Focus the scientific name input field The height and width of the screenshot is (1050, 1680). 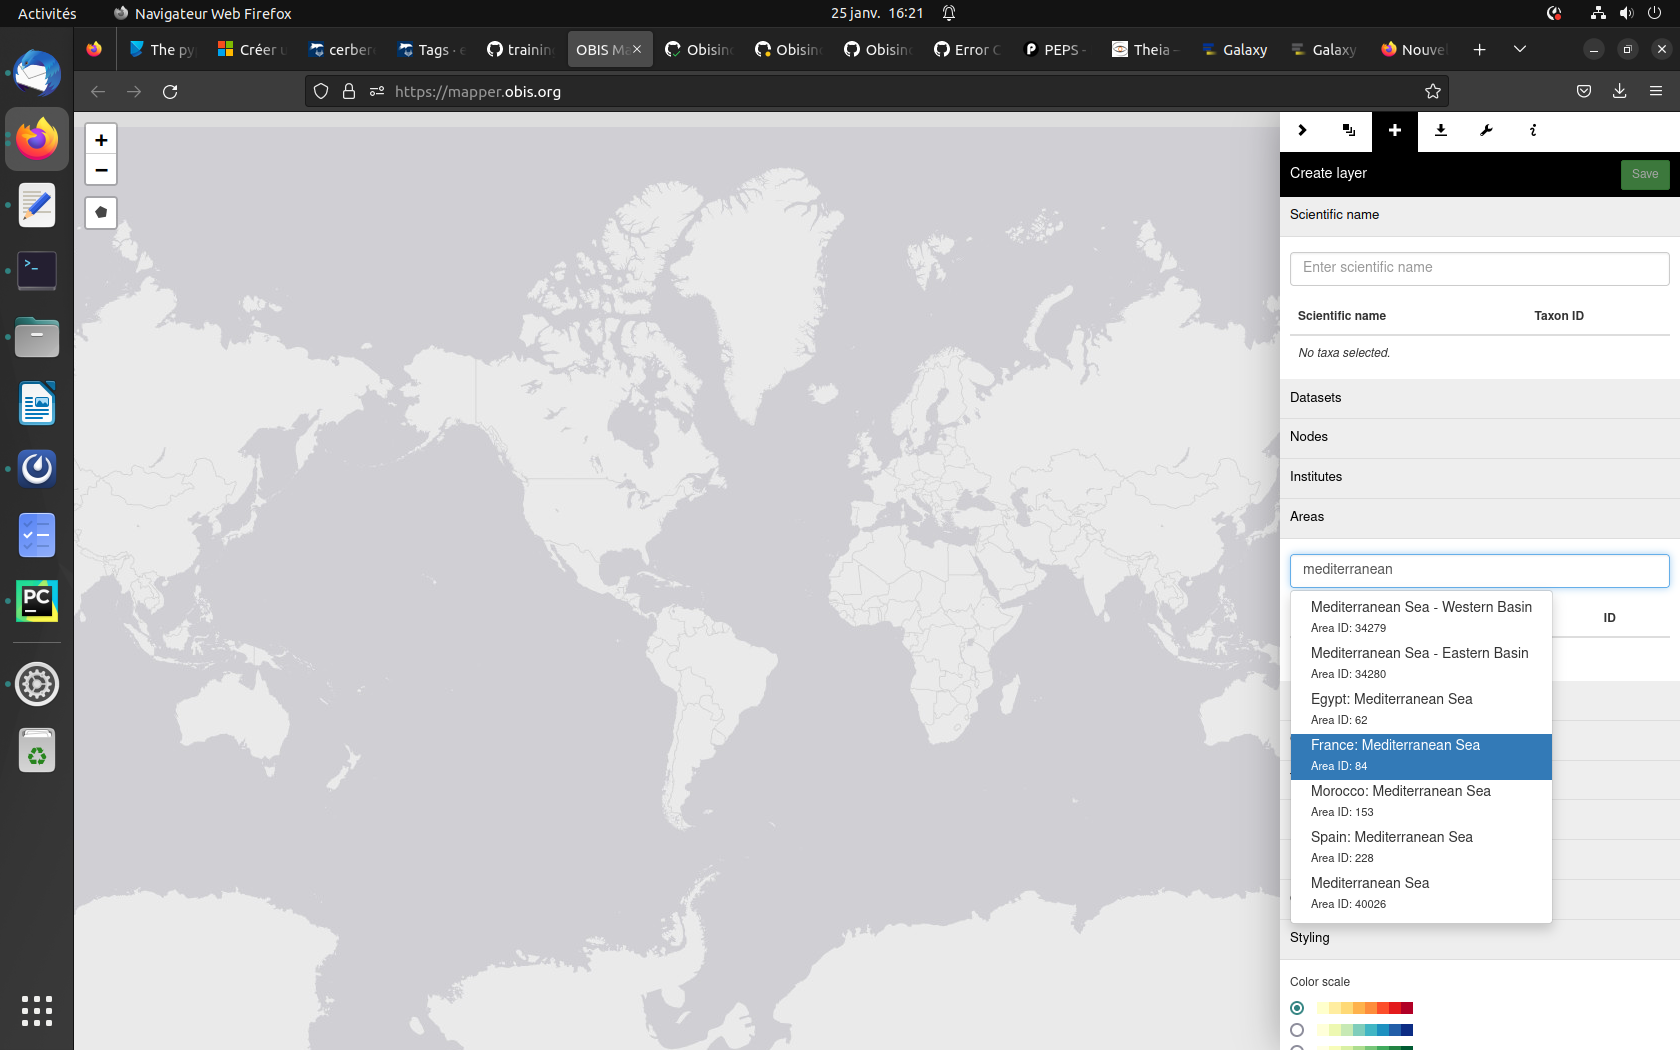click(x=1479, y=268)
